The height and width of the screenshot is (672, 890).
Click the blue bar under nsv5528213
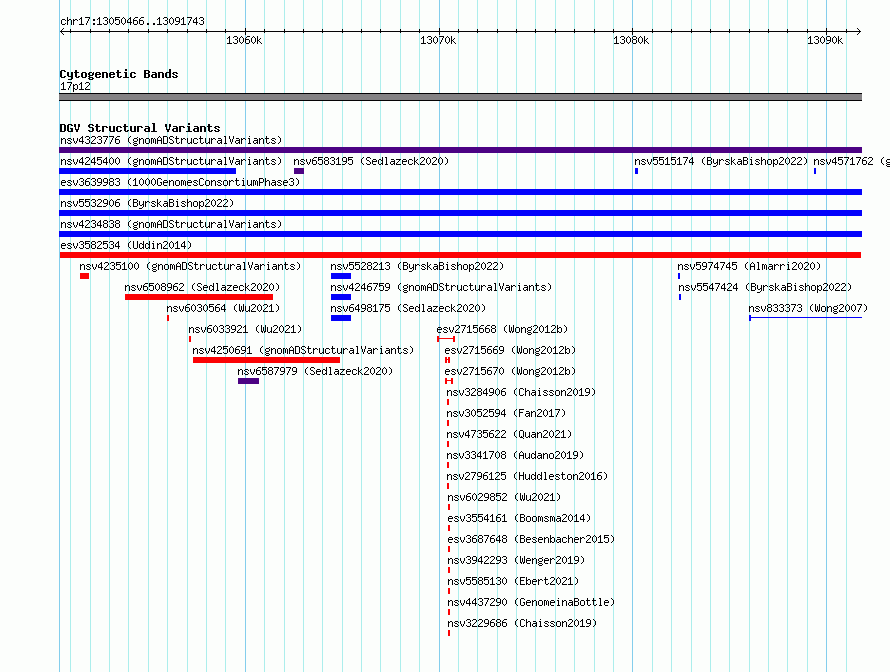tap(341, 276)
